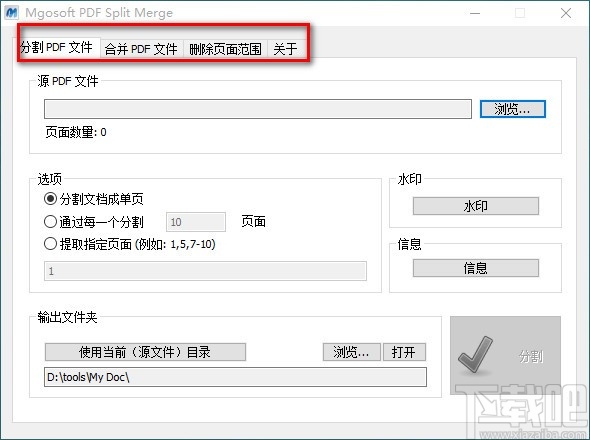The height and width of the screenshot is (440, 590).
Task: Click the pages-per-split field showing 10
Action: click(196, 222)
